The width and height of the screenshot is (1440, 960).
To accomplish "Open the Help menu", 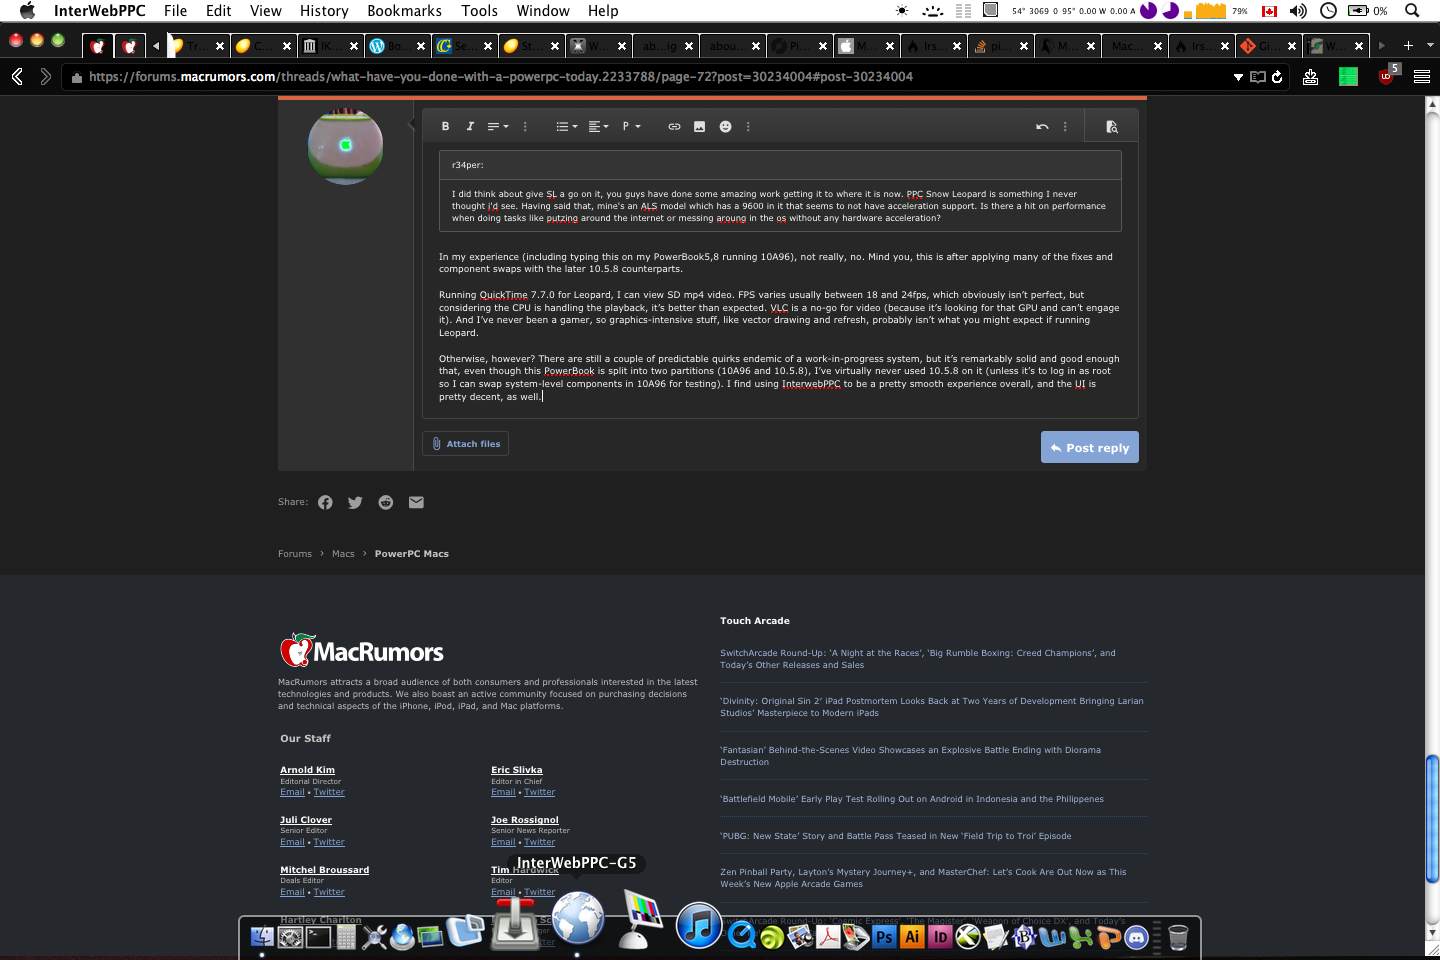I will pos(603,11).
